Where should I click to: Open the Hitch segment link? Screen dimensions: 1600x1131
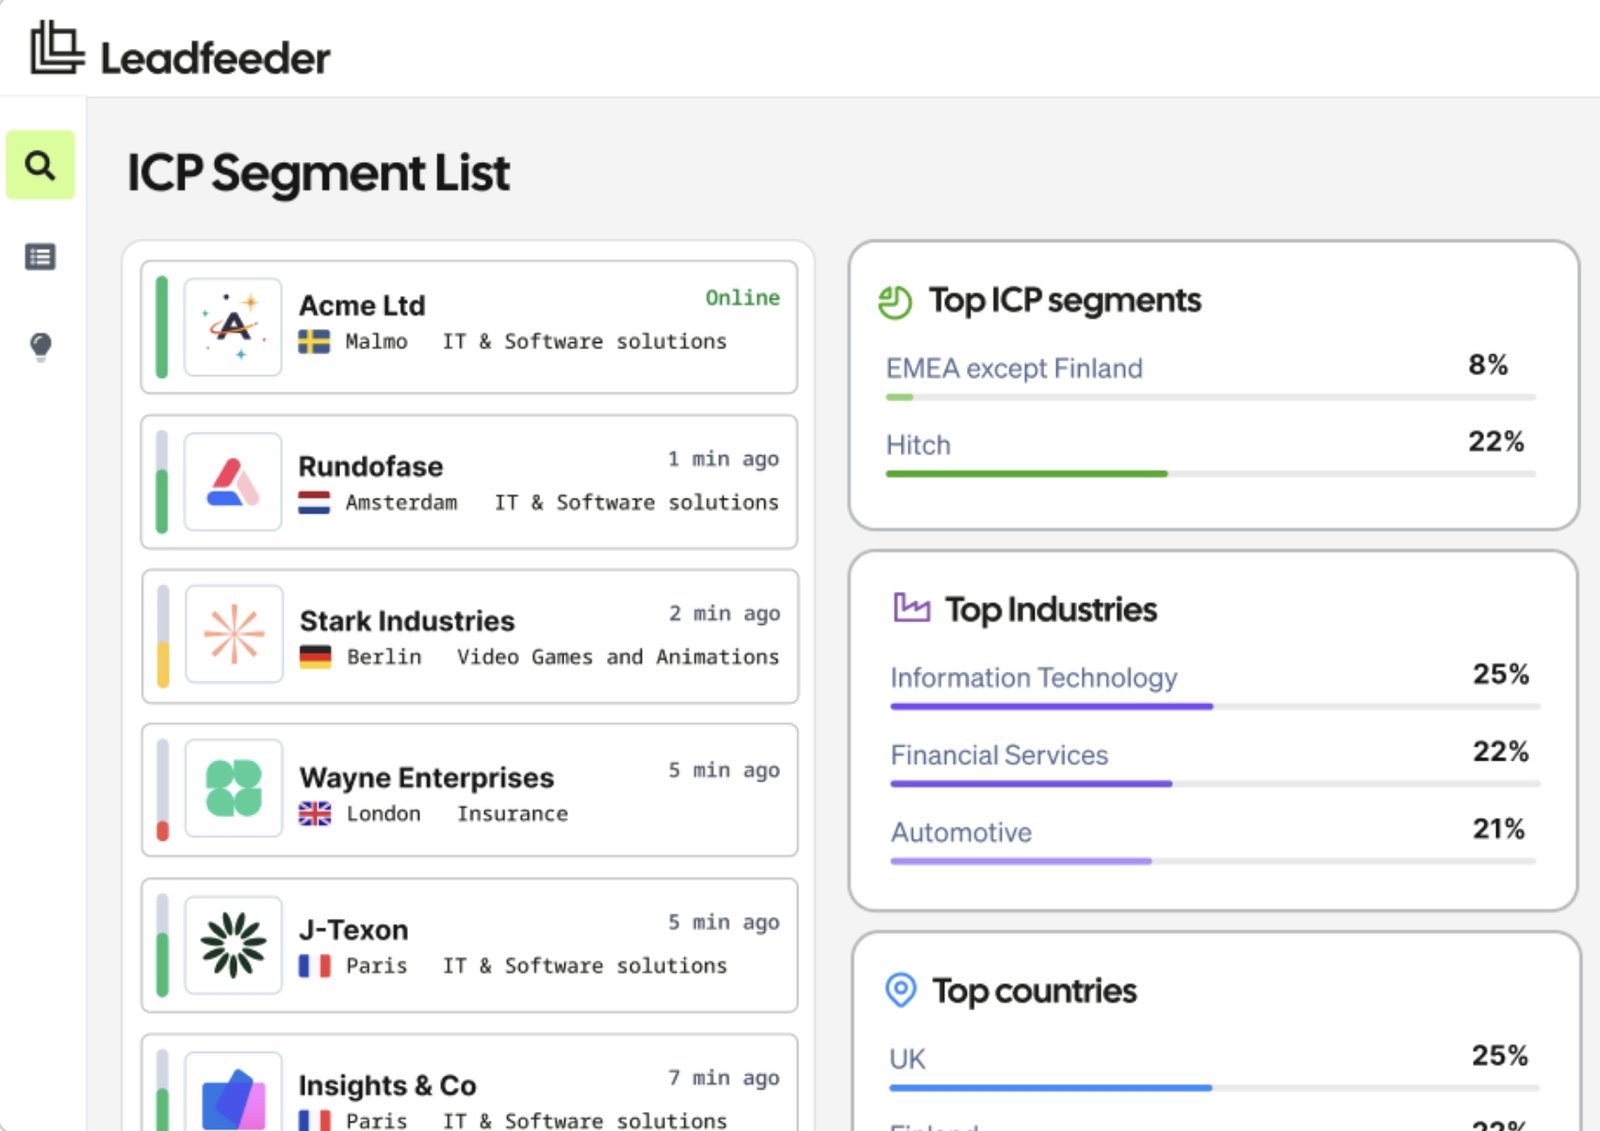point(918,445)
